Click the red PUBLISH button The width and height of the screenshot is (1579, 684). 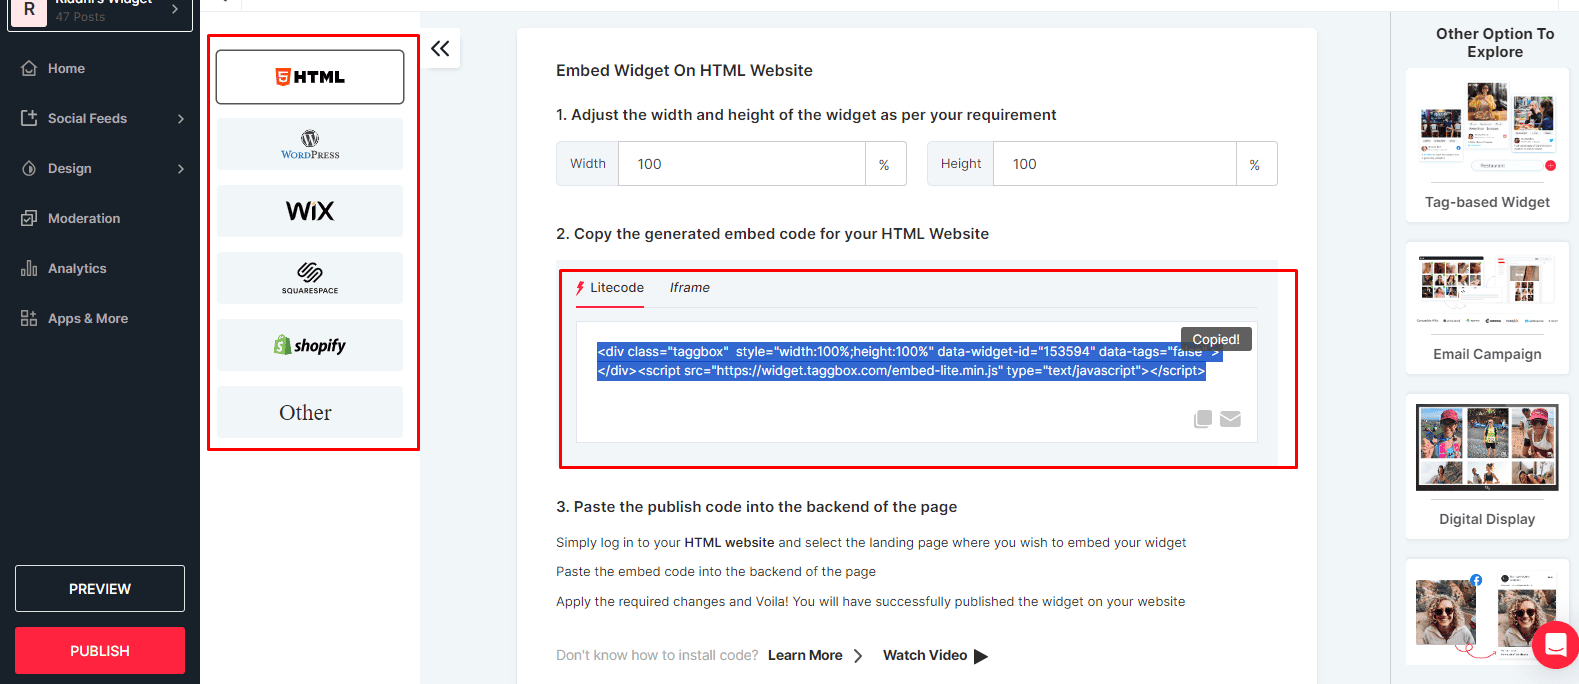pos(100,650)
